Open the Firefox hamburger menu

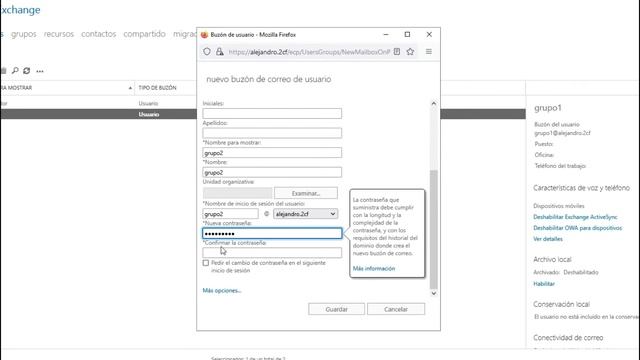click(429, 51)
